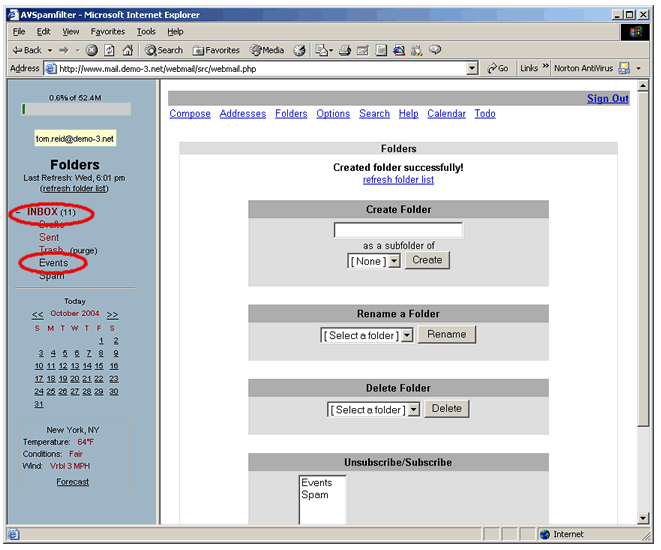Image resolution: width=661 pixels, height=550 pixels.
Task: Click the Back button in the toolbar
Action: pyautogui.click(x=27, y=50)
